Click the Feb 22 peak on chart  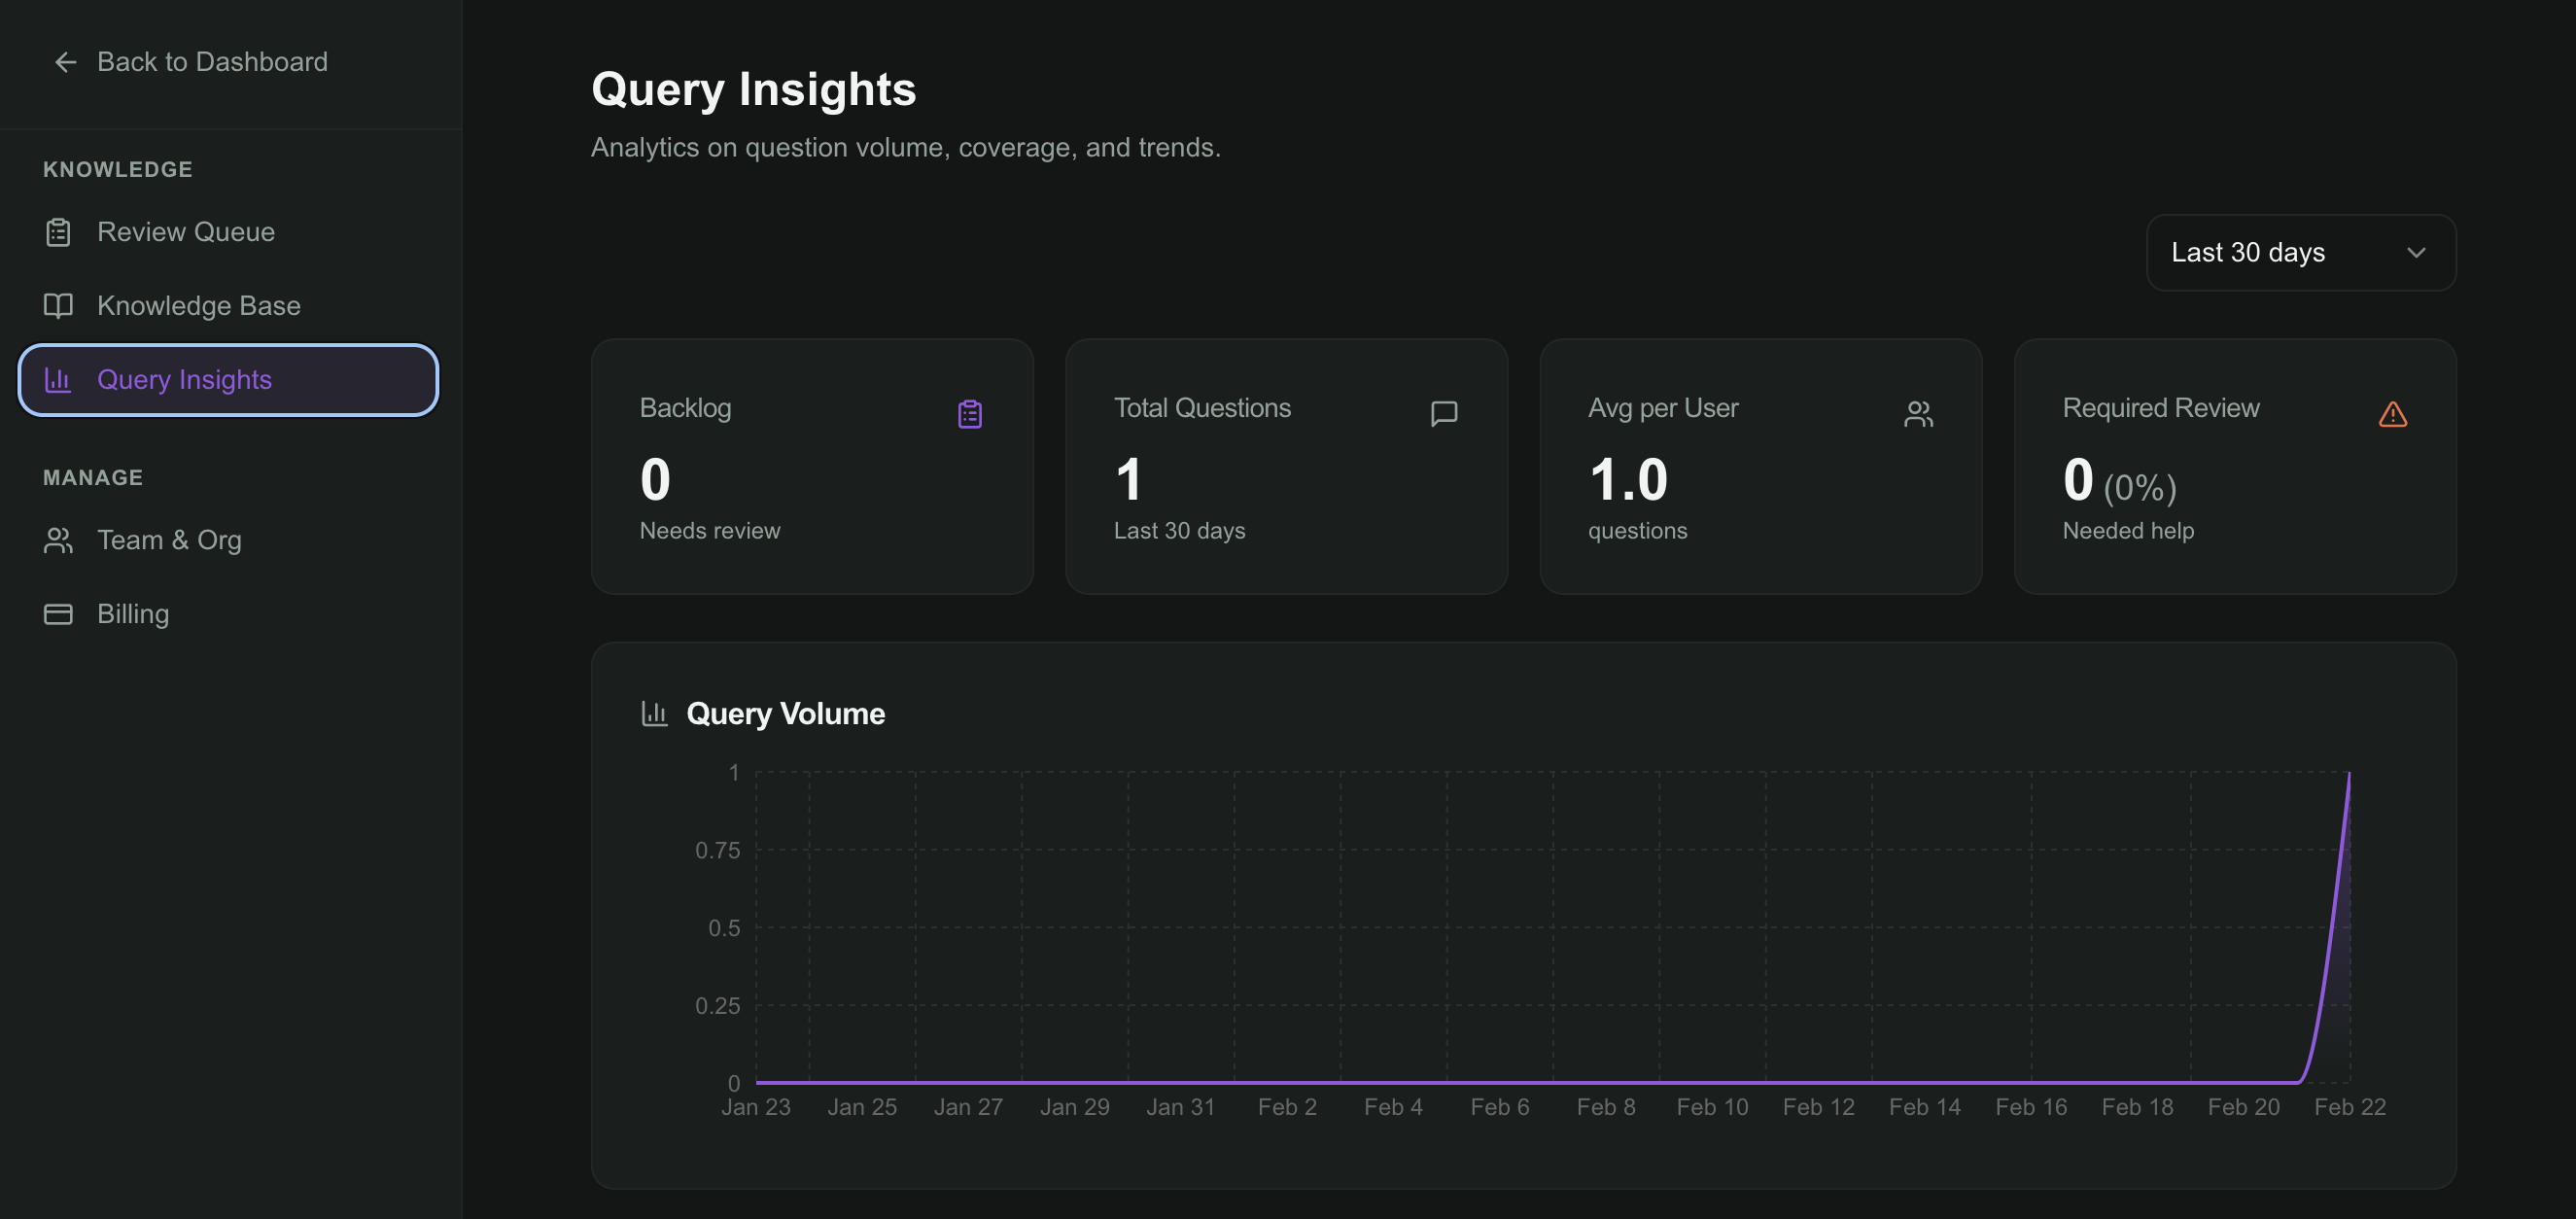(2348, 774)
